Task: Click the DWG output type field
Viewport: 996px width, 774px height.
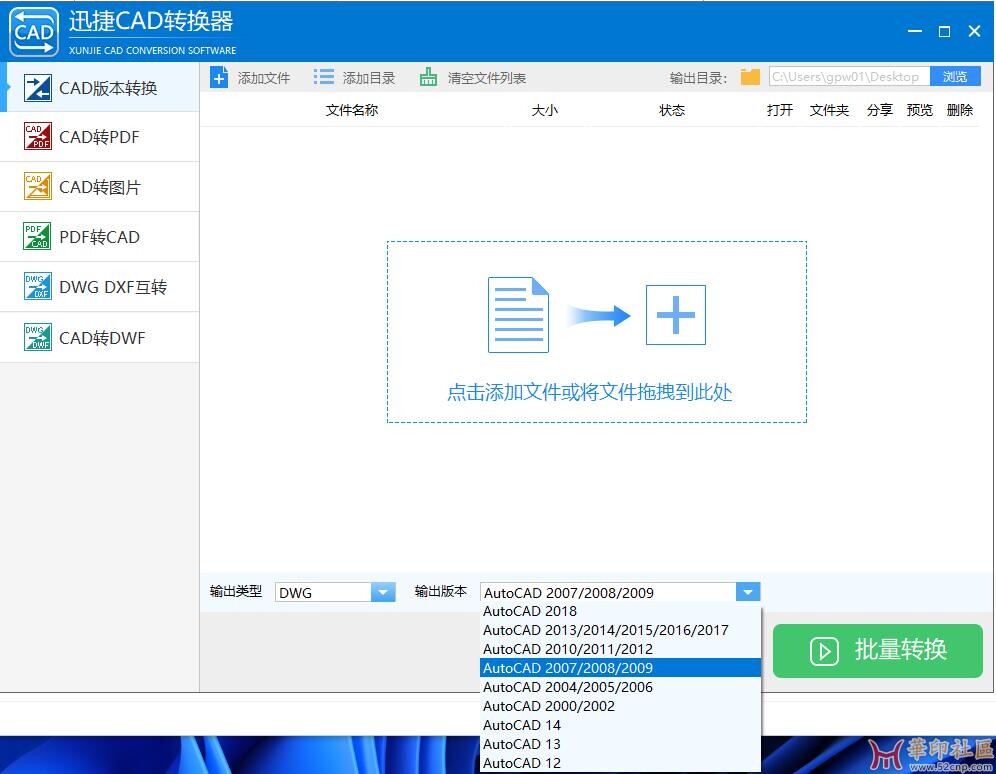Action: click(x=323, y=592)
